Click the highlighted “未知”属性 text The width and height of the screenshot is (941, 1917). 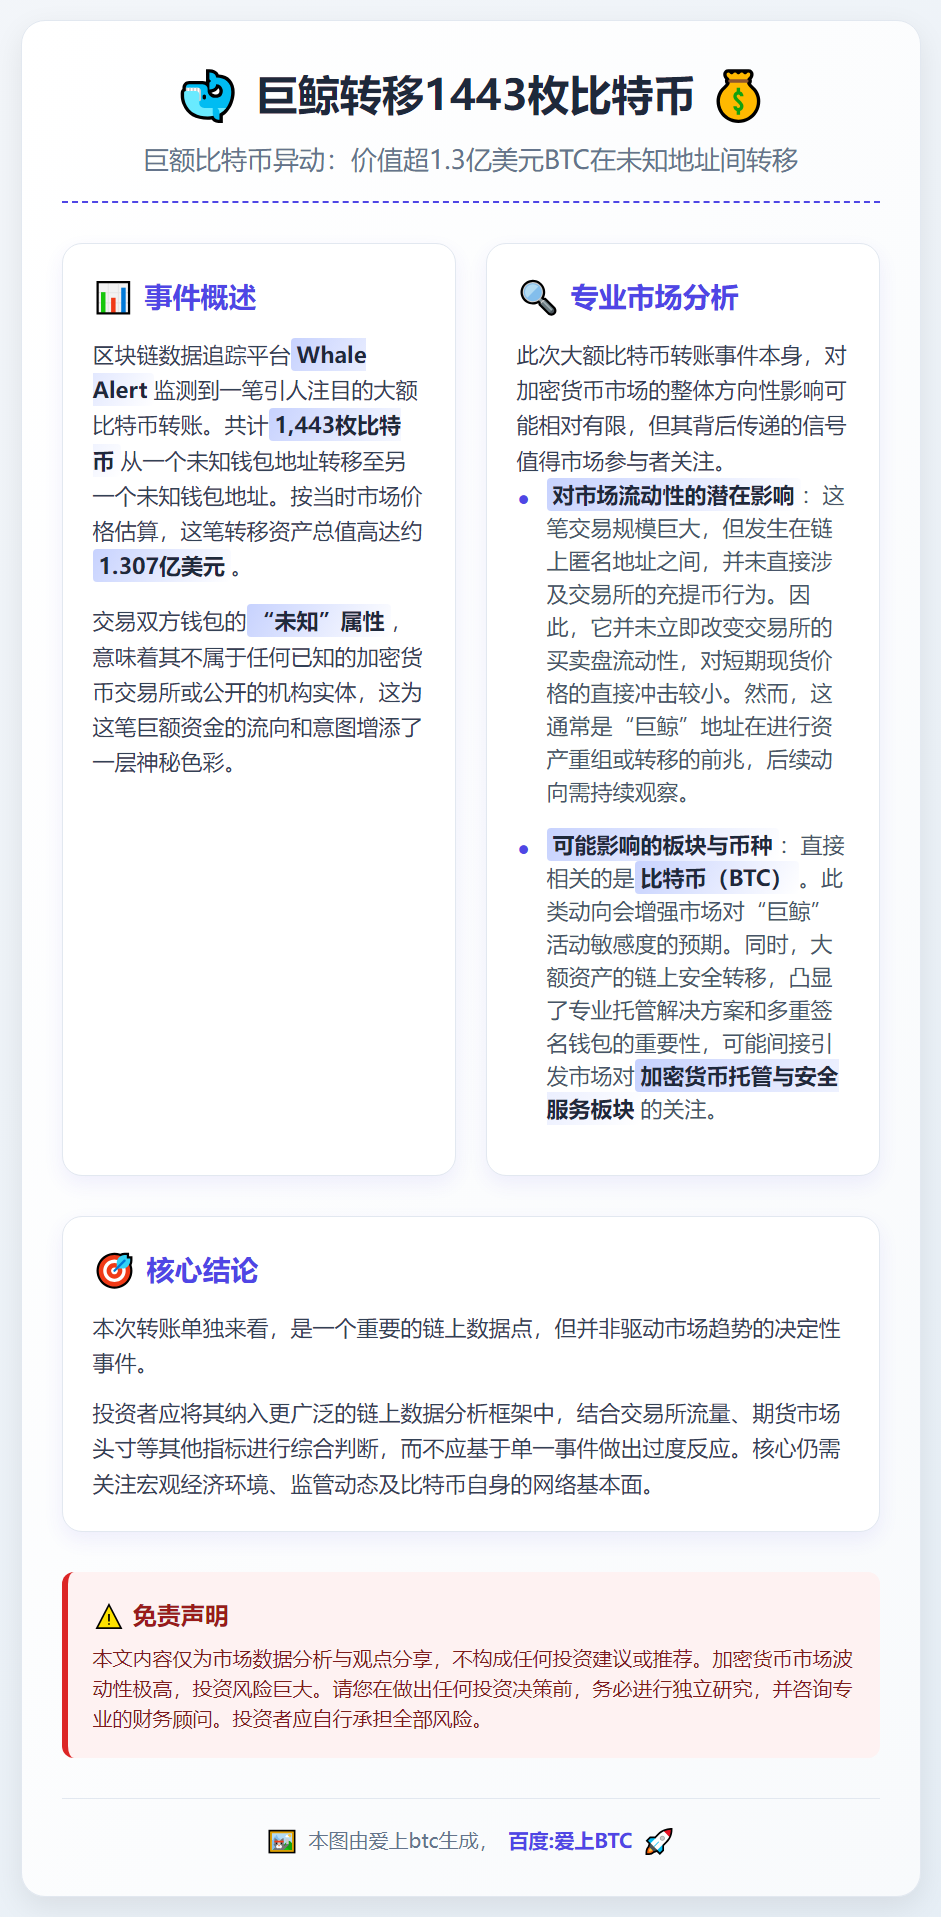(x=318, y=622)
